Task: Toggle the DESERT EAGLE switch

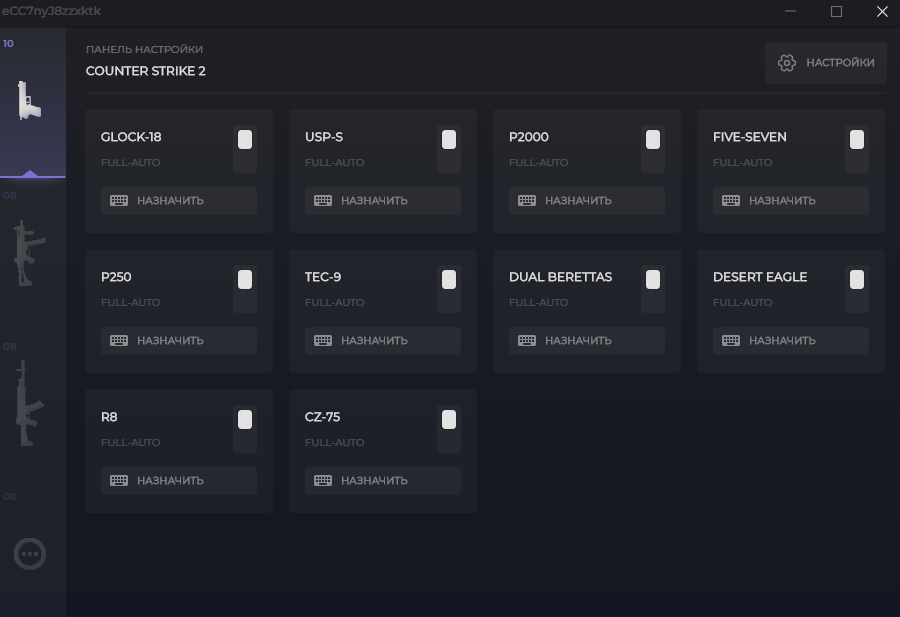Action: (857, 289)
